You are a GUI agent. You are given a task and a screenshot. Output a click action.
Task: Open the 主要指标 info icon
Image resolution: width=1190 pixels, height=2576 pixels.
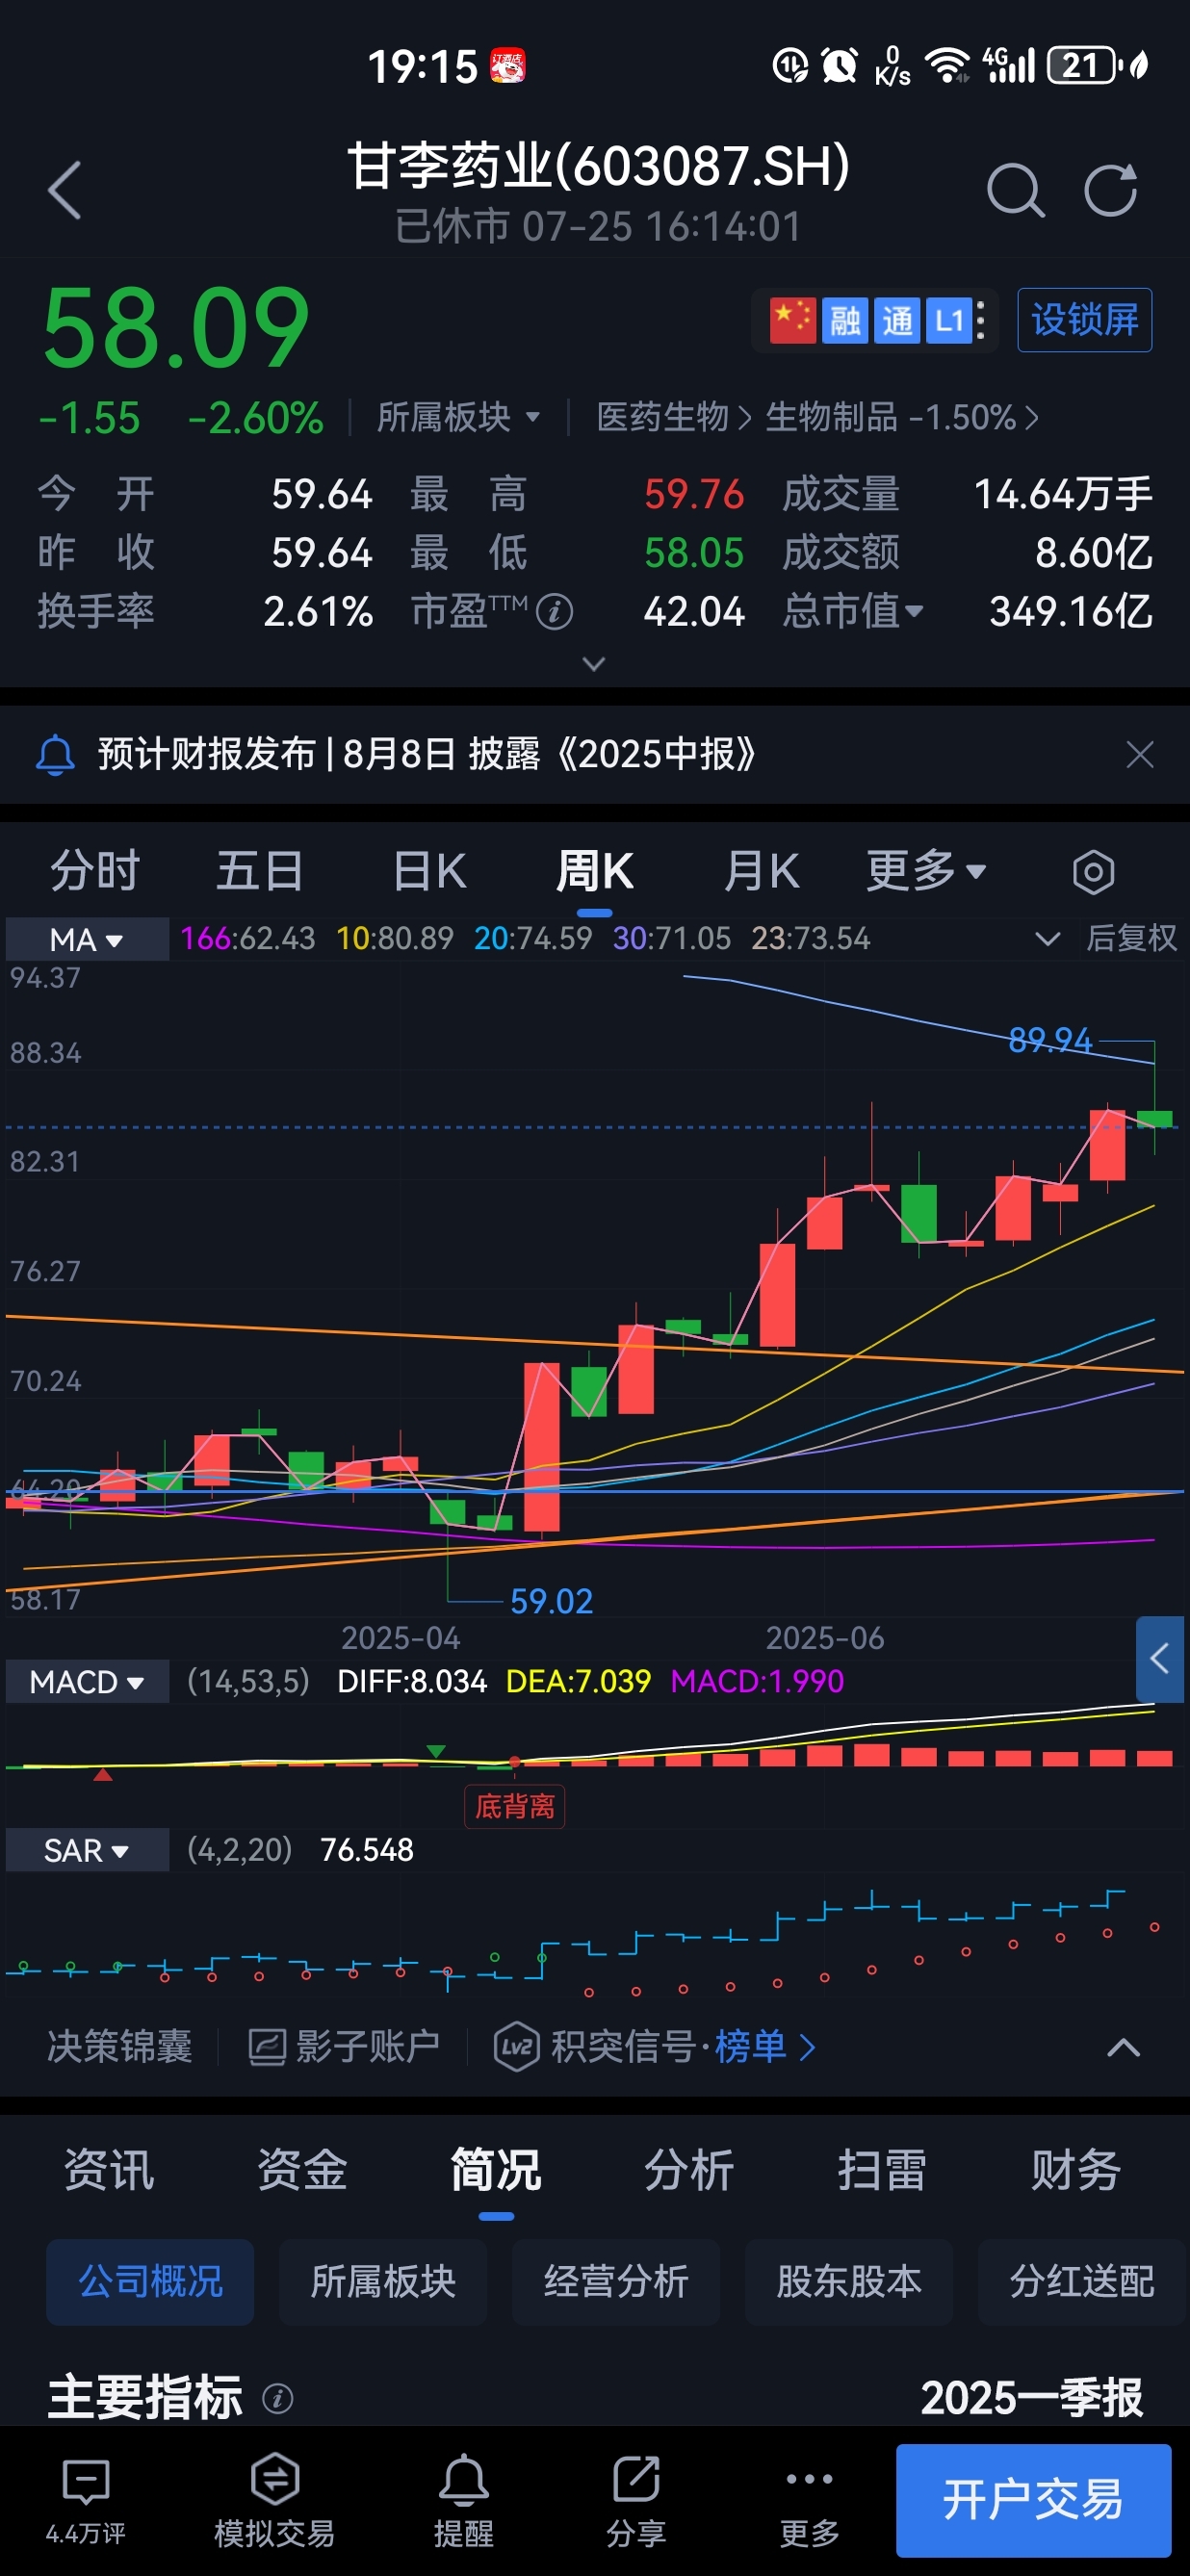pos(277,2397)
